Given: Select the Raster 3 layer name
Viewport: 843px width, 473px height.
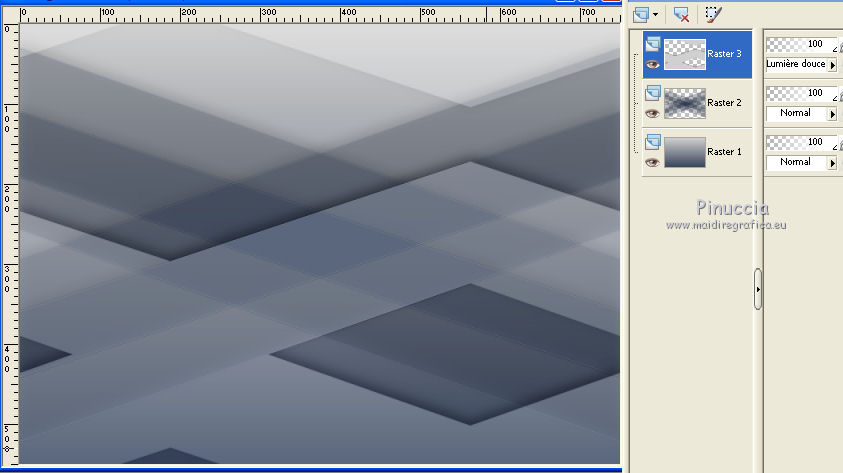Looking at the screenshot, I should pos(724,54).
